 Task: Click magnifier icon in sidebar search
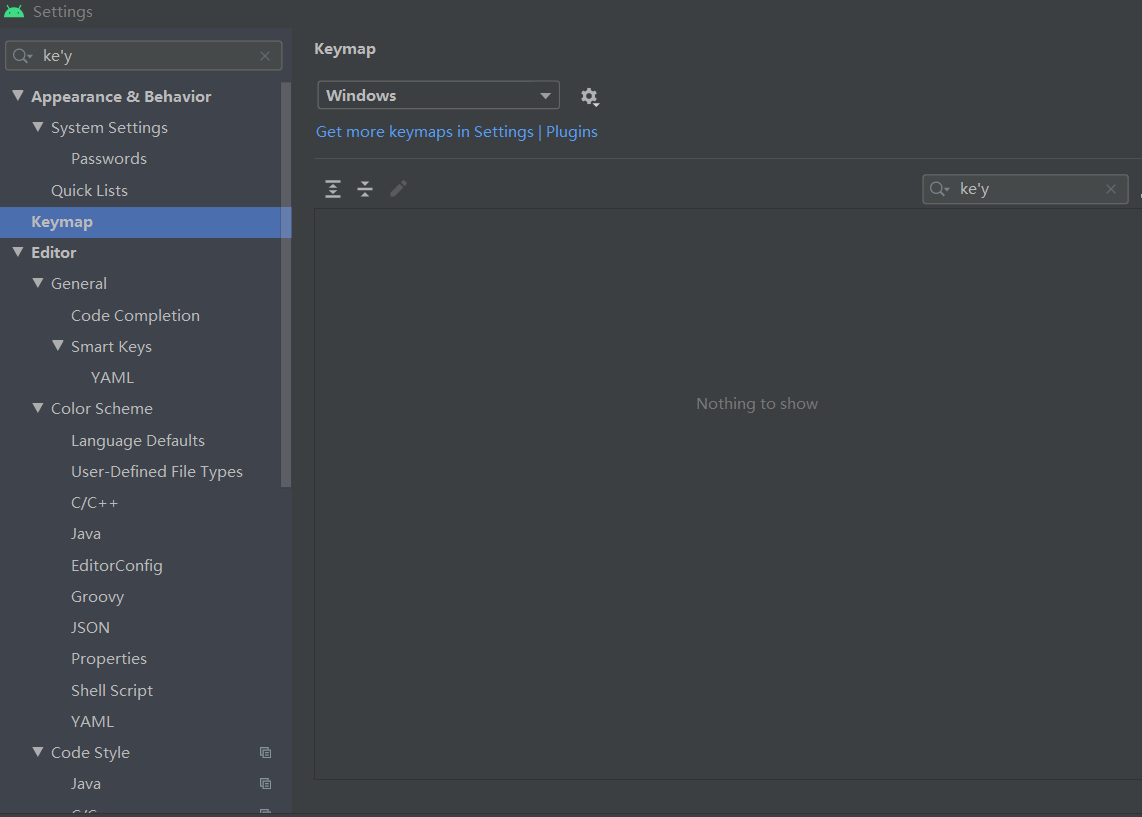coord(22,56)
